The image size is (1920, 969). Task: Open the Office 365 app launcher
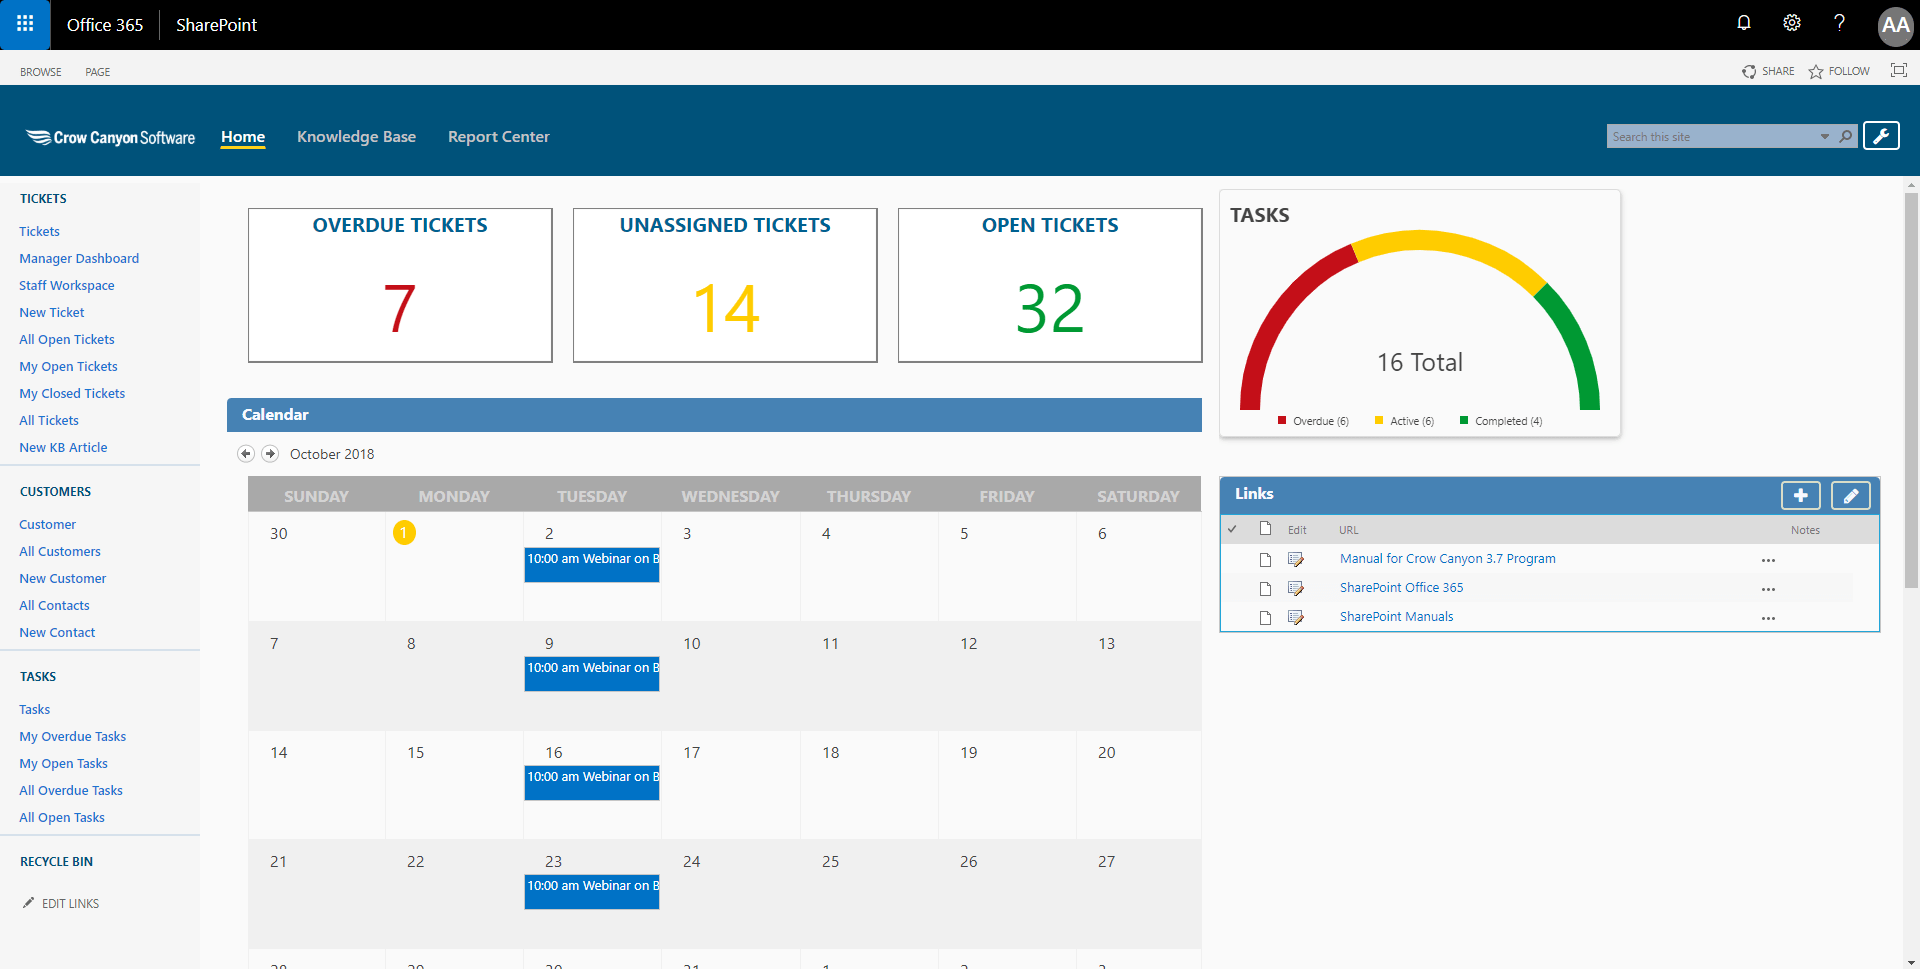25,24
